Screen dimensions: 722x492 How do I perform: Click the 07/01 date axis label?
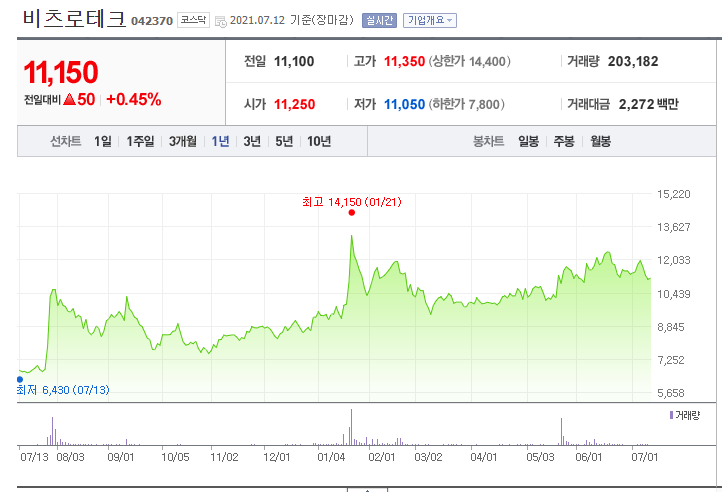(x=645, y=457)
